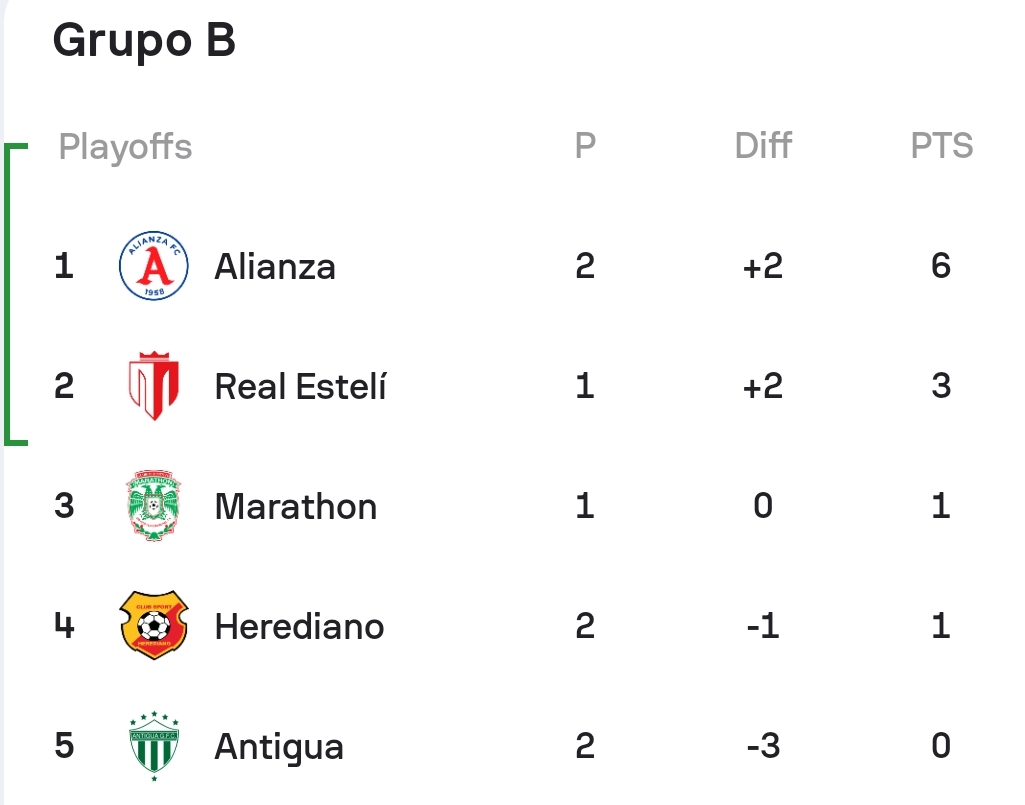Open the Real Estelí team link

(x=300, y=386)
